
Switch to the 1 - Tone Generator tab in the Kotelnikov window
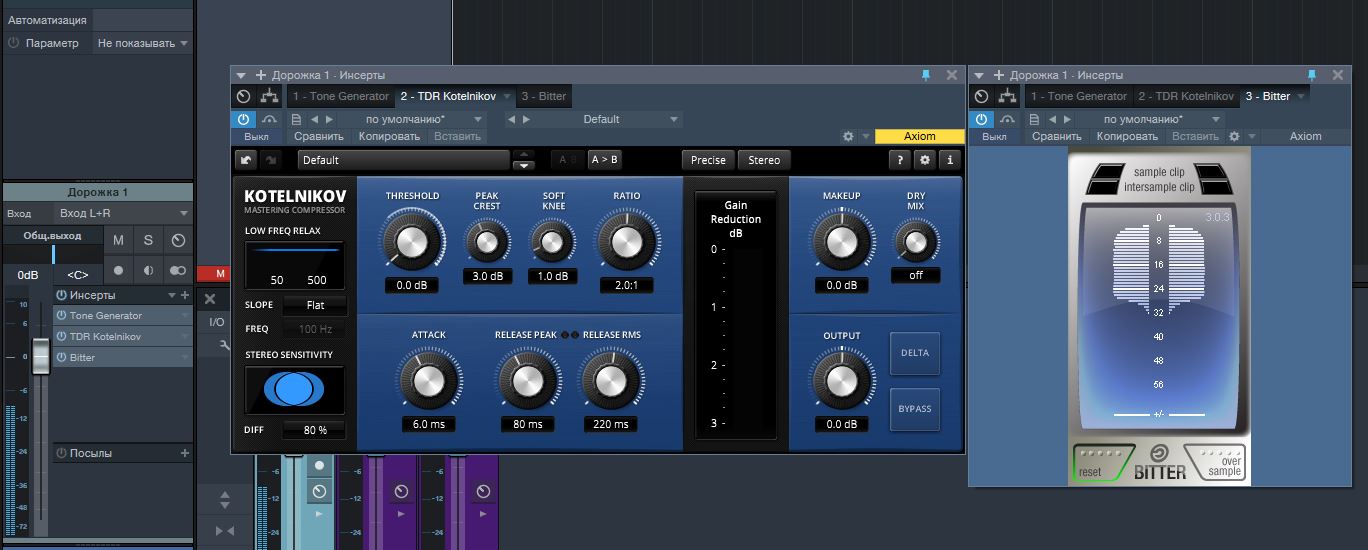tap(341, 97)
